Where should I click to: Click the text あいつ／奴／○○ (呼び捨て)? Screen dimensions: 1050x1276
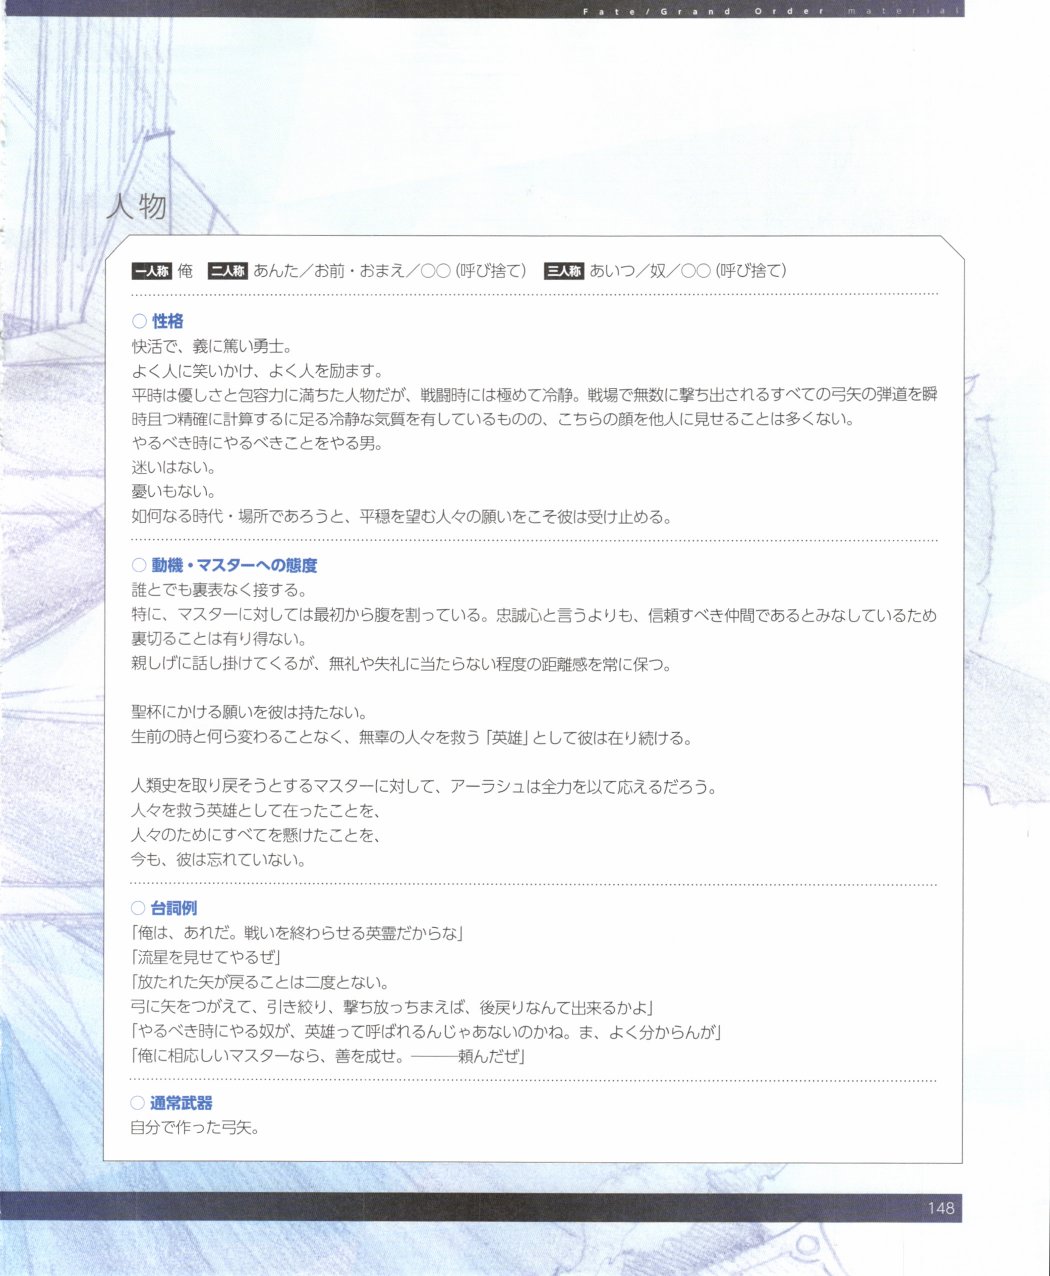pos(688,271)
